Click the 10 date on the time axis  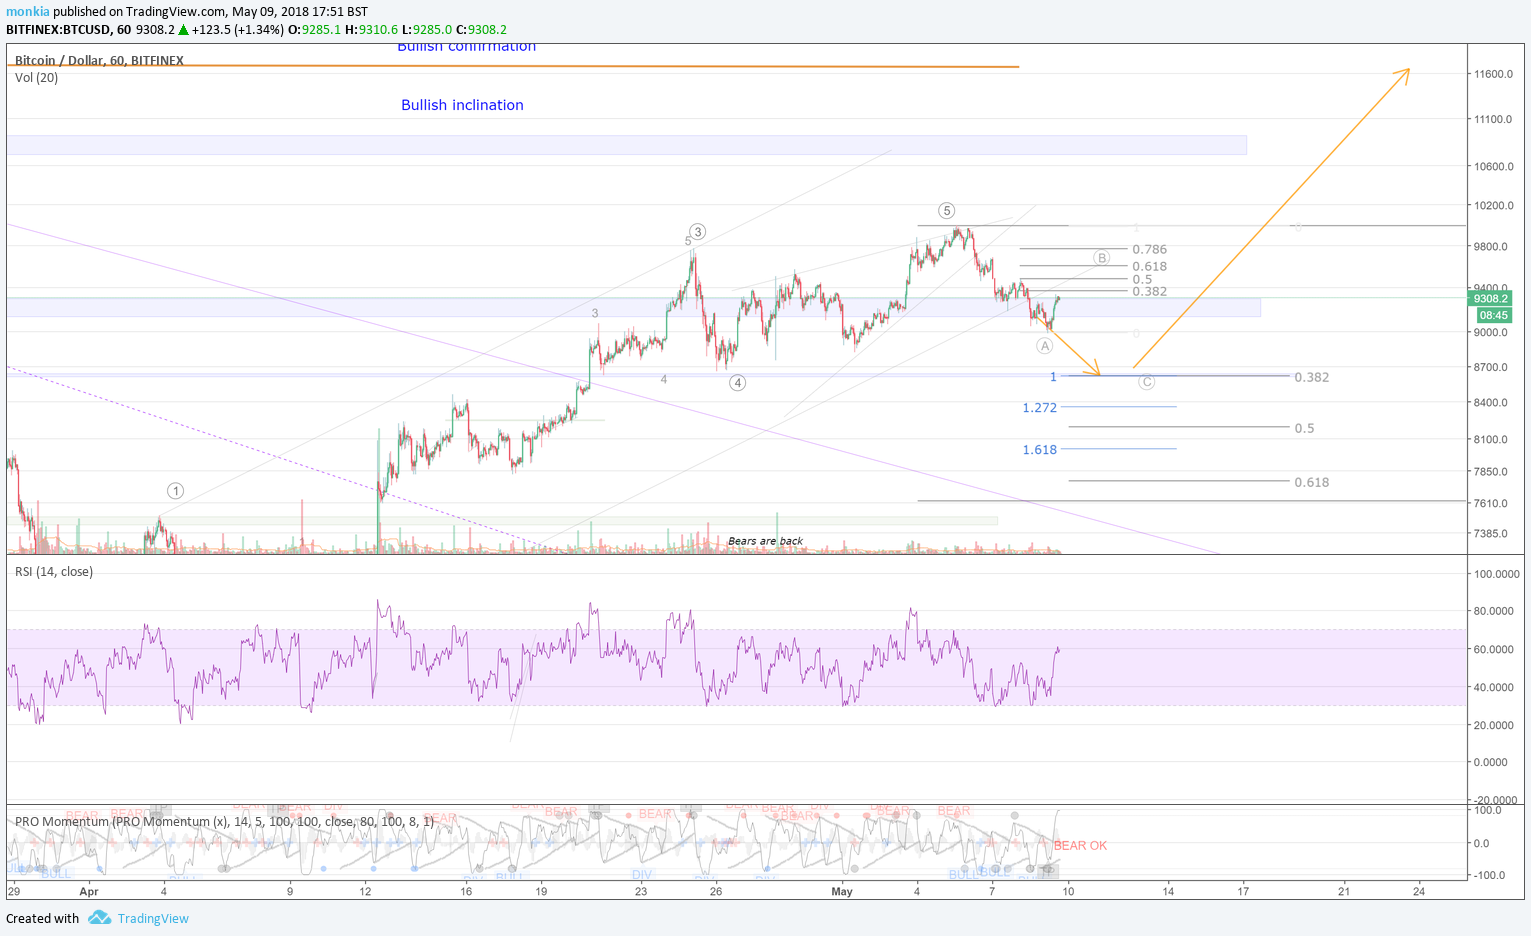(1068, 892)
